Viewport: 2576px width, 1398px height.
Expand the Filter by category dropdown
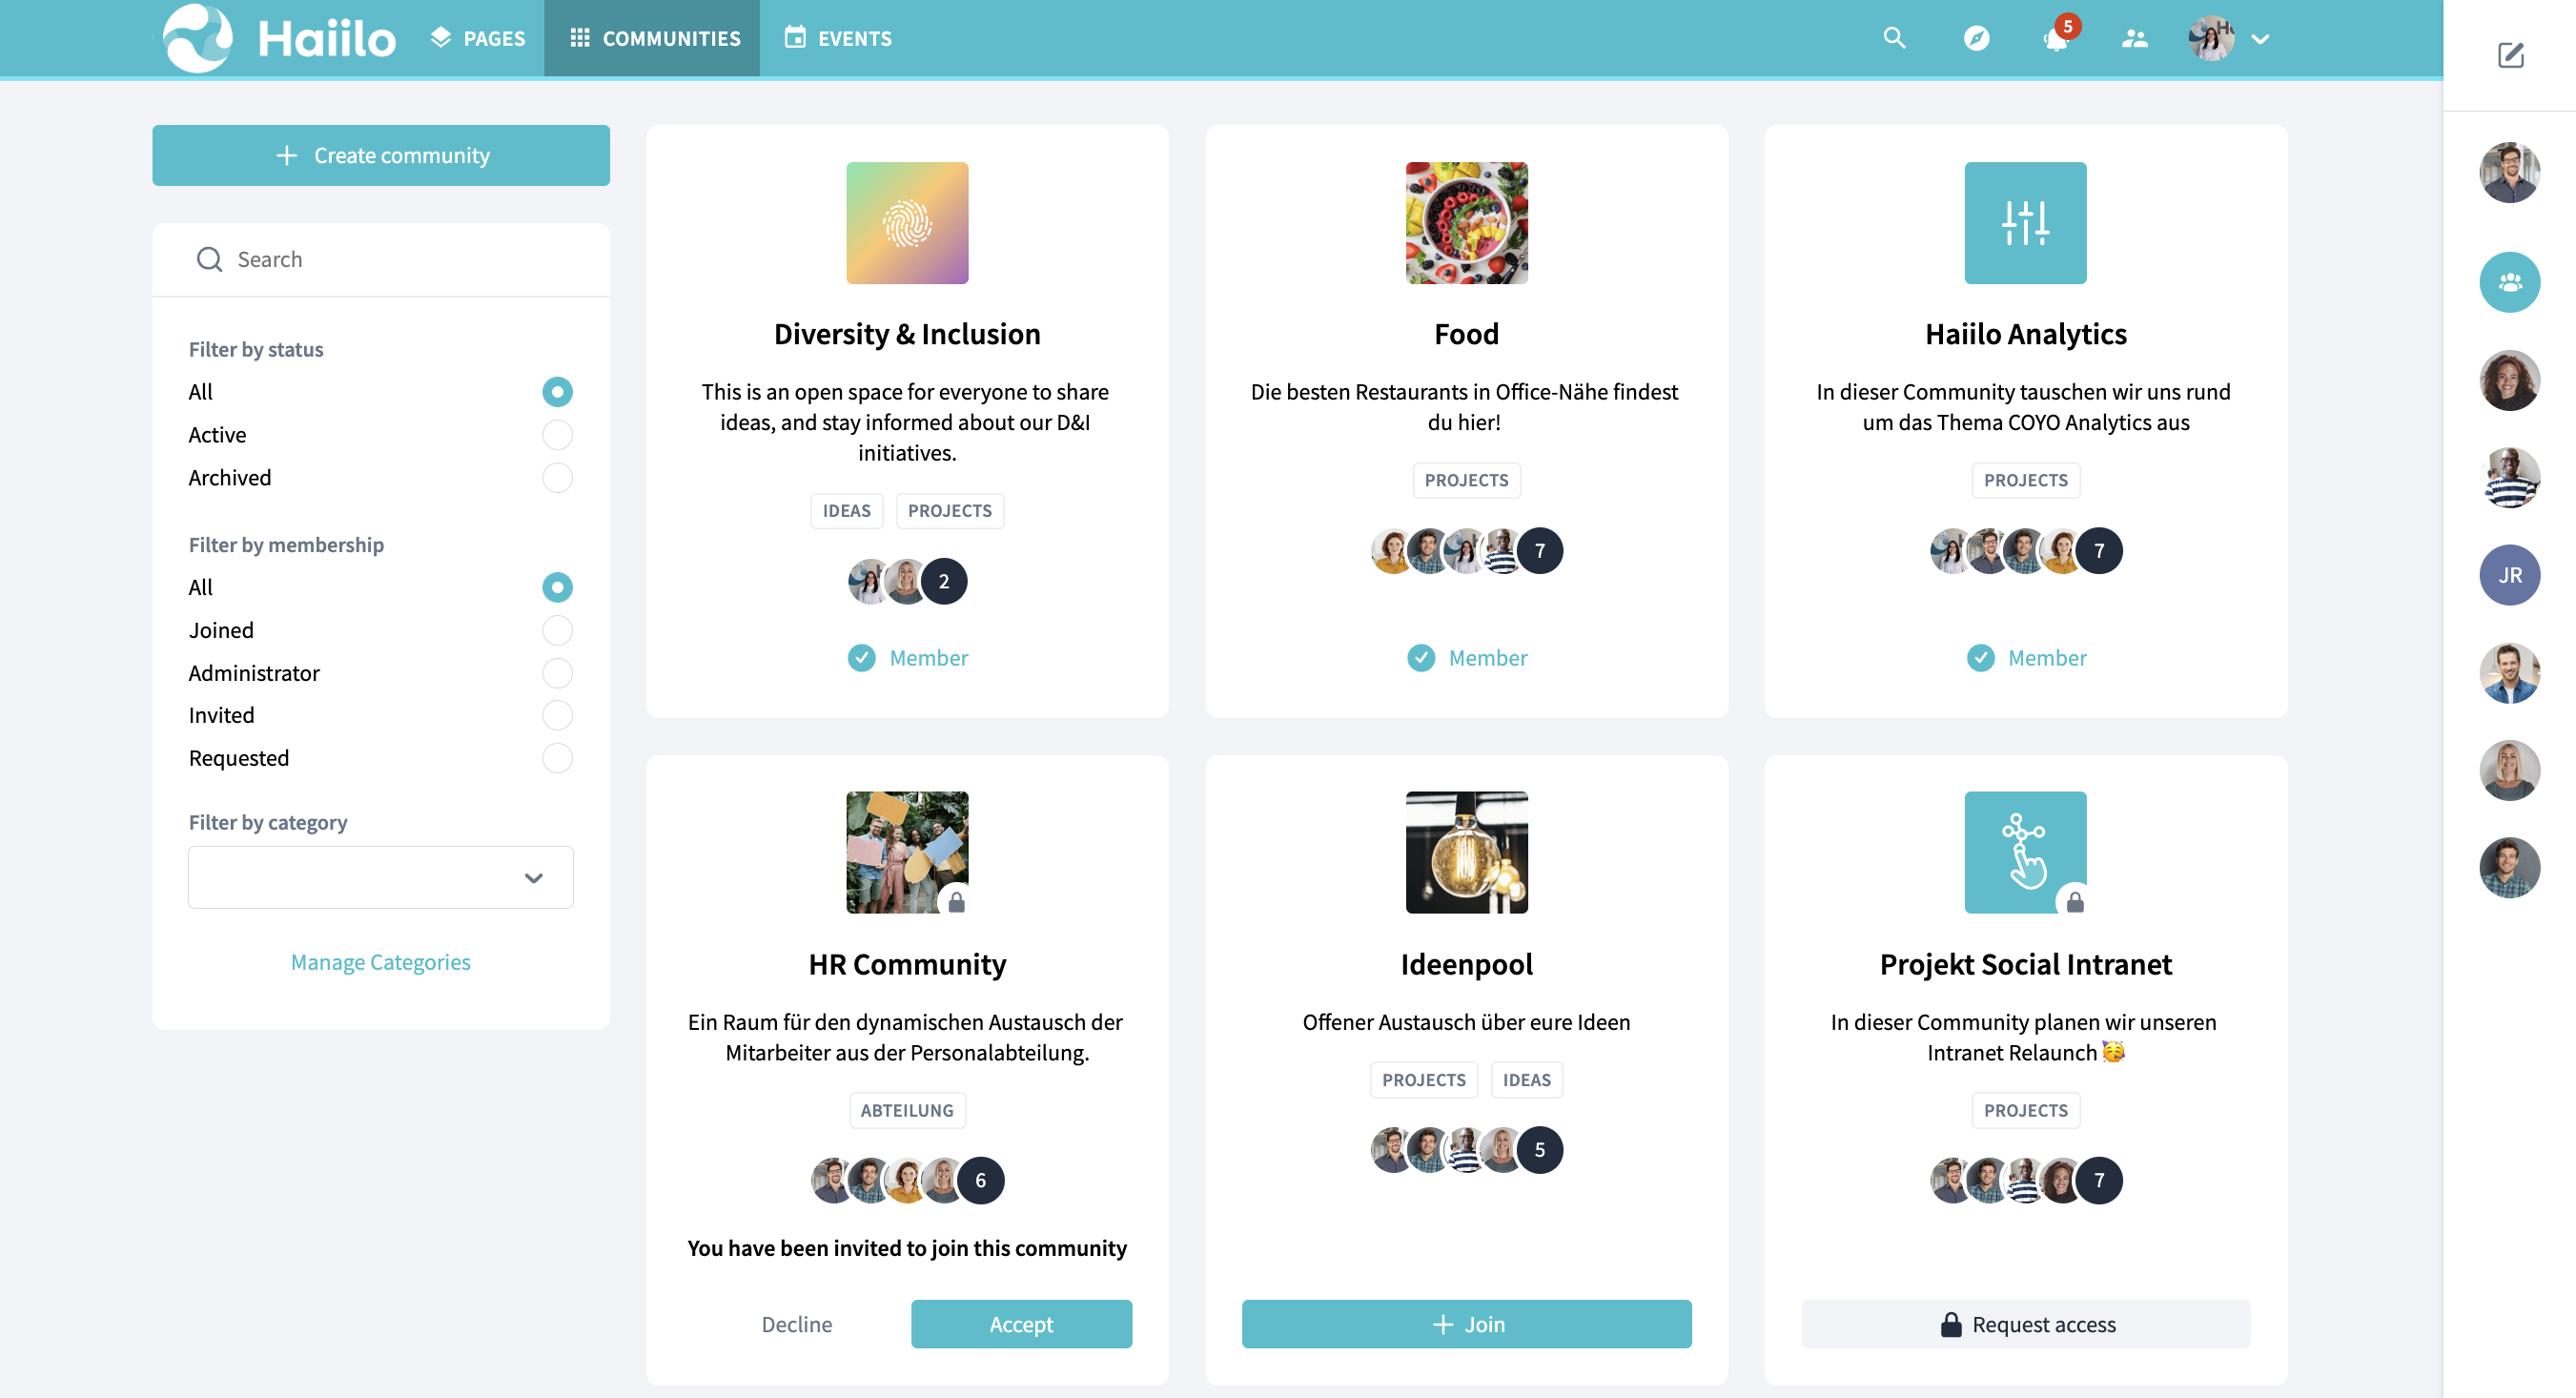(381, 878)
